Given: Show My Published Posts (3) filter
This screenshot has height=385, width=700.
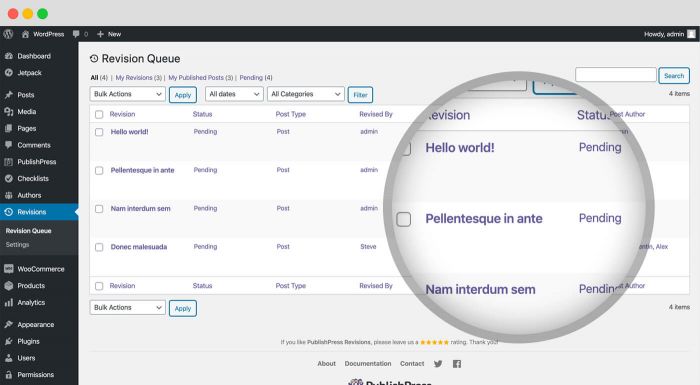Looking at the screenshot, I should tap(201, 77).
